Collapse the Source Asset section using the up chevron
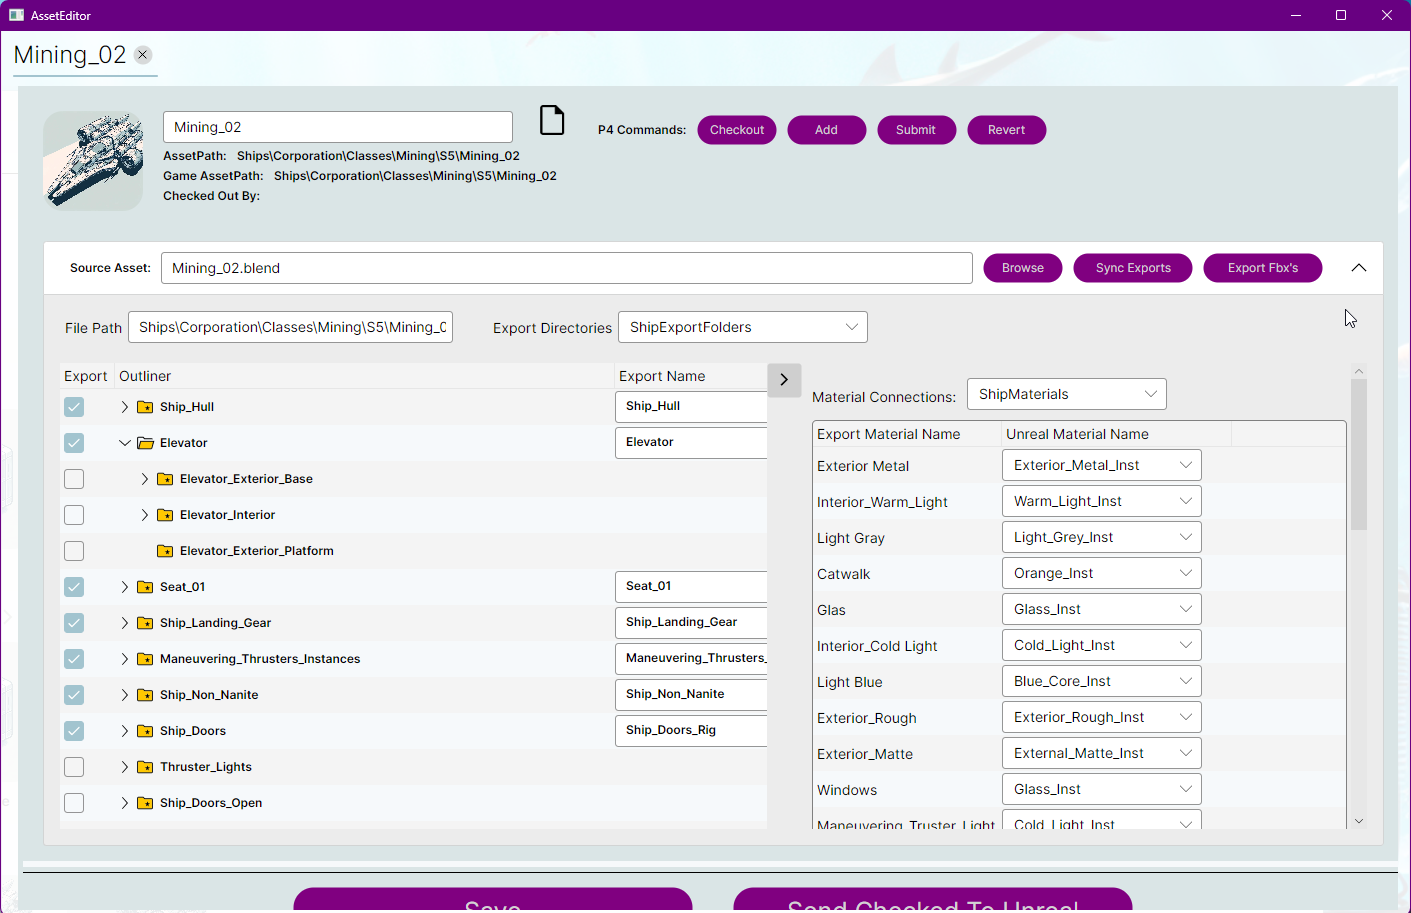The width and height of the screenshot is (1411, 913). 1358,268
